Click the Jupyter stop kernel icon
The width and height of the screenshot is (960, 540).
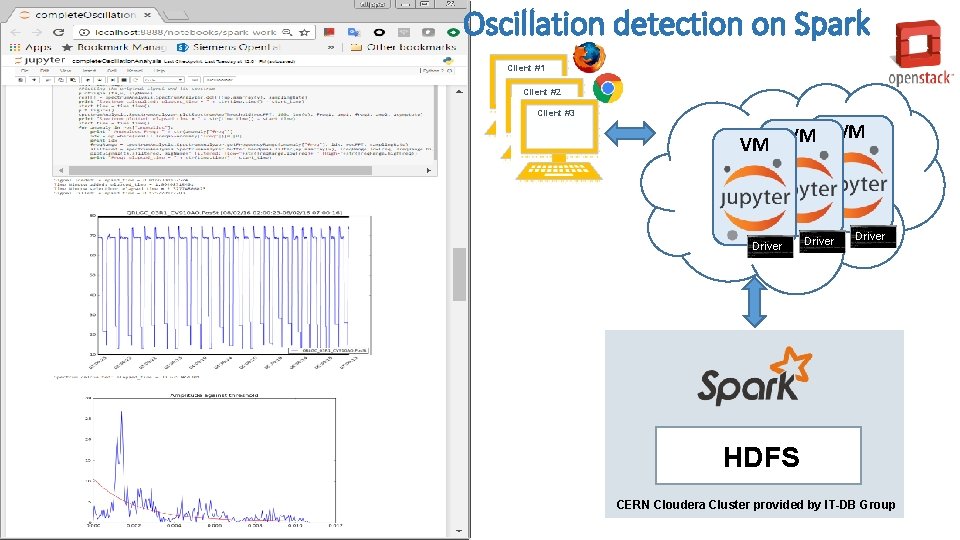click(x=124, y=80)
